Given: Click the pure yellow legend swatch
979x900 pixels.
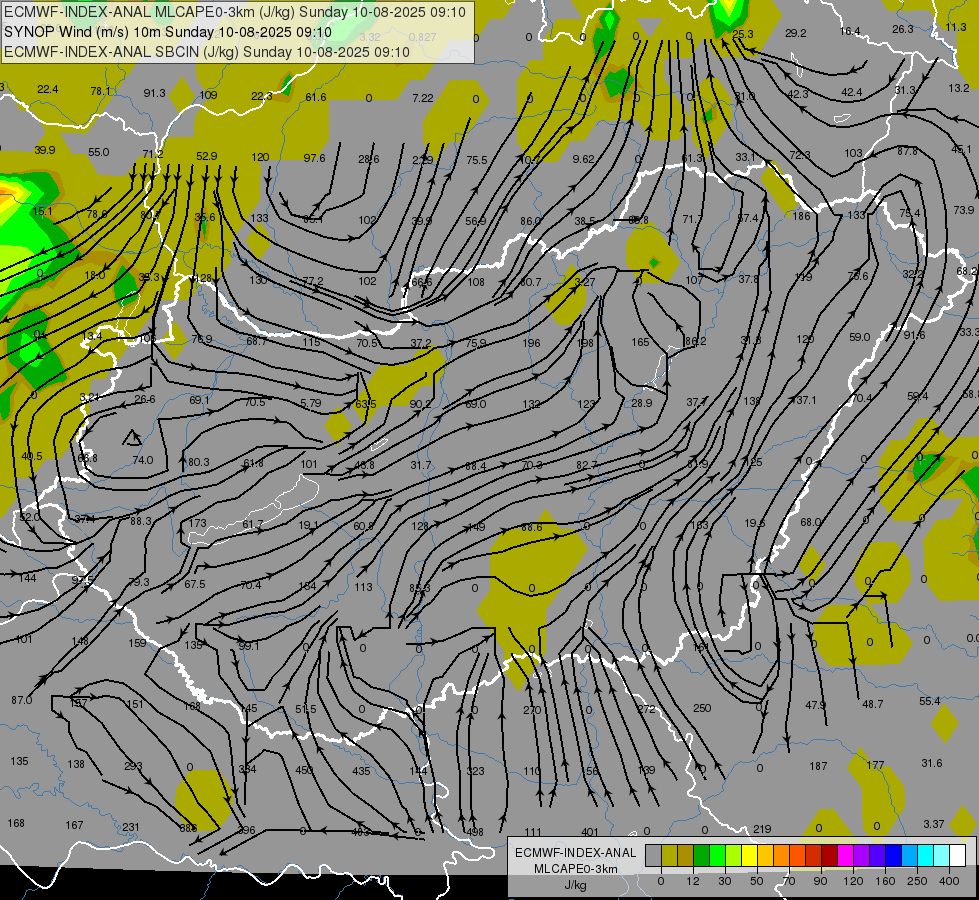Looking at the screenshot, I should (x=749, y=855).
